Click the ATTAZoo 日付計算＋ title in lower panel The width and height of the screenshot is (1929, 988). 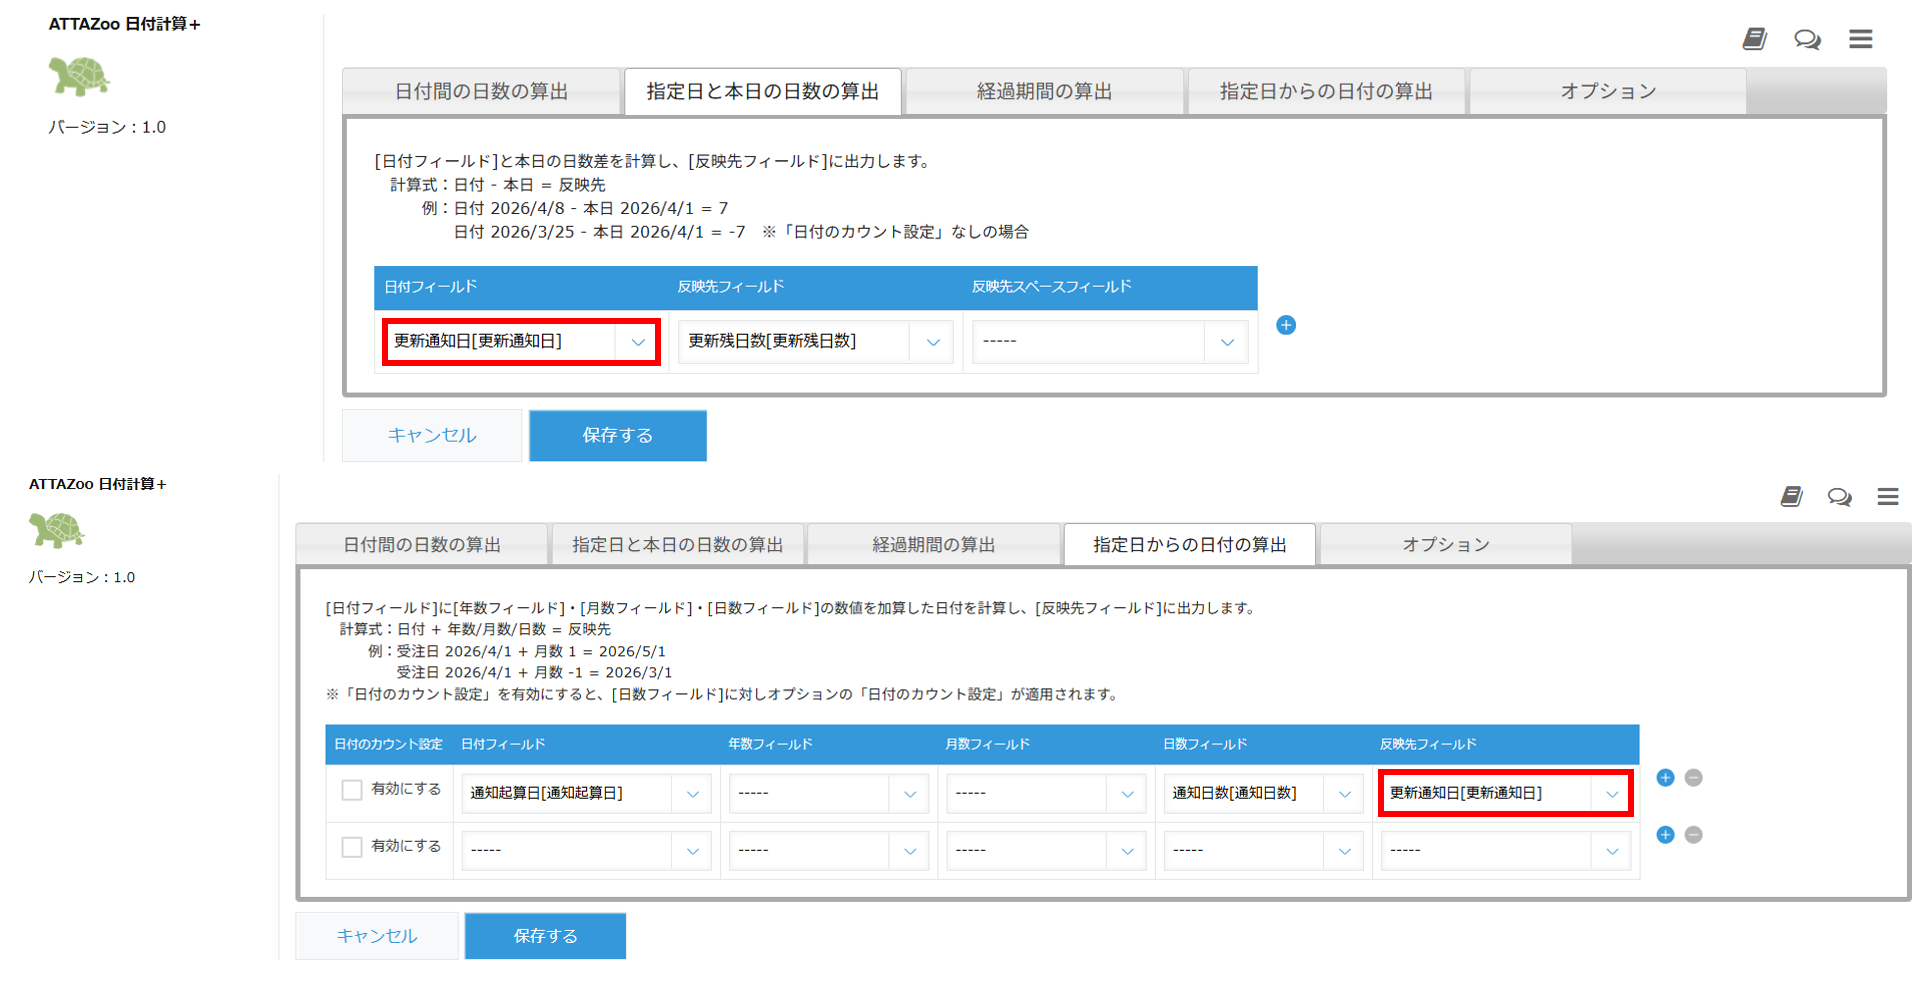(97, 484)
